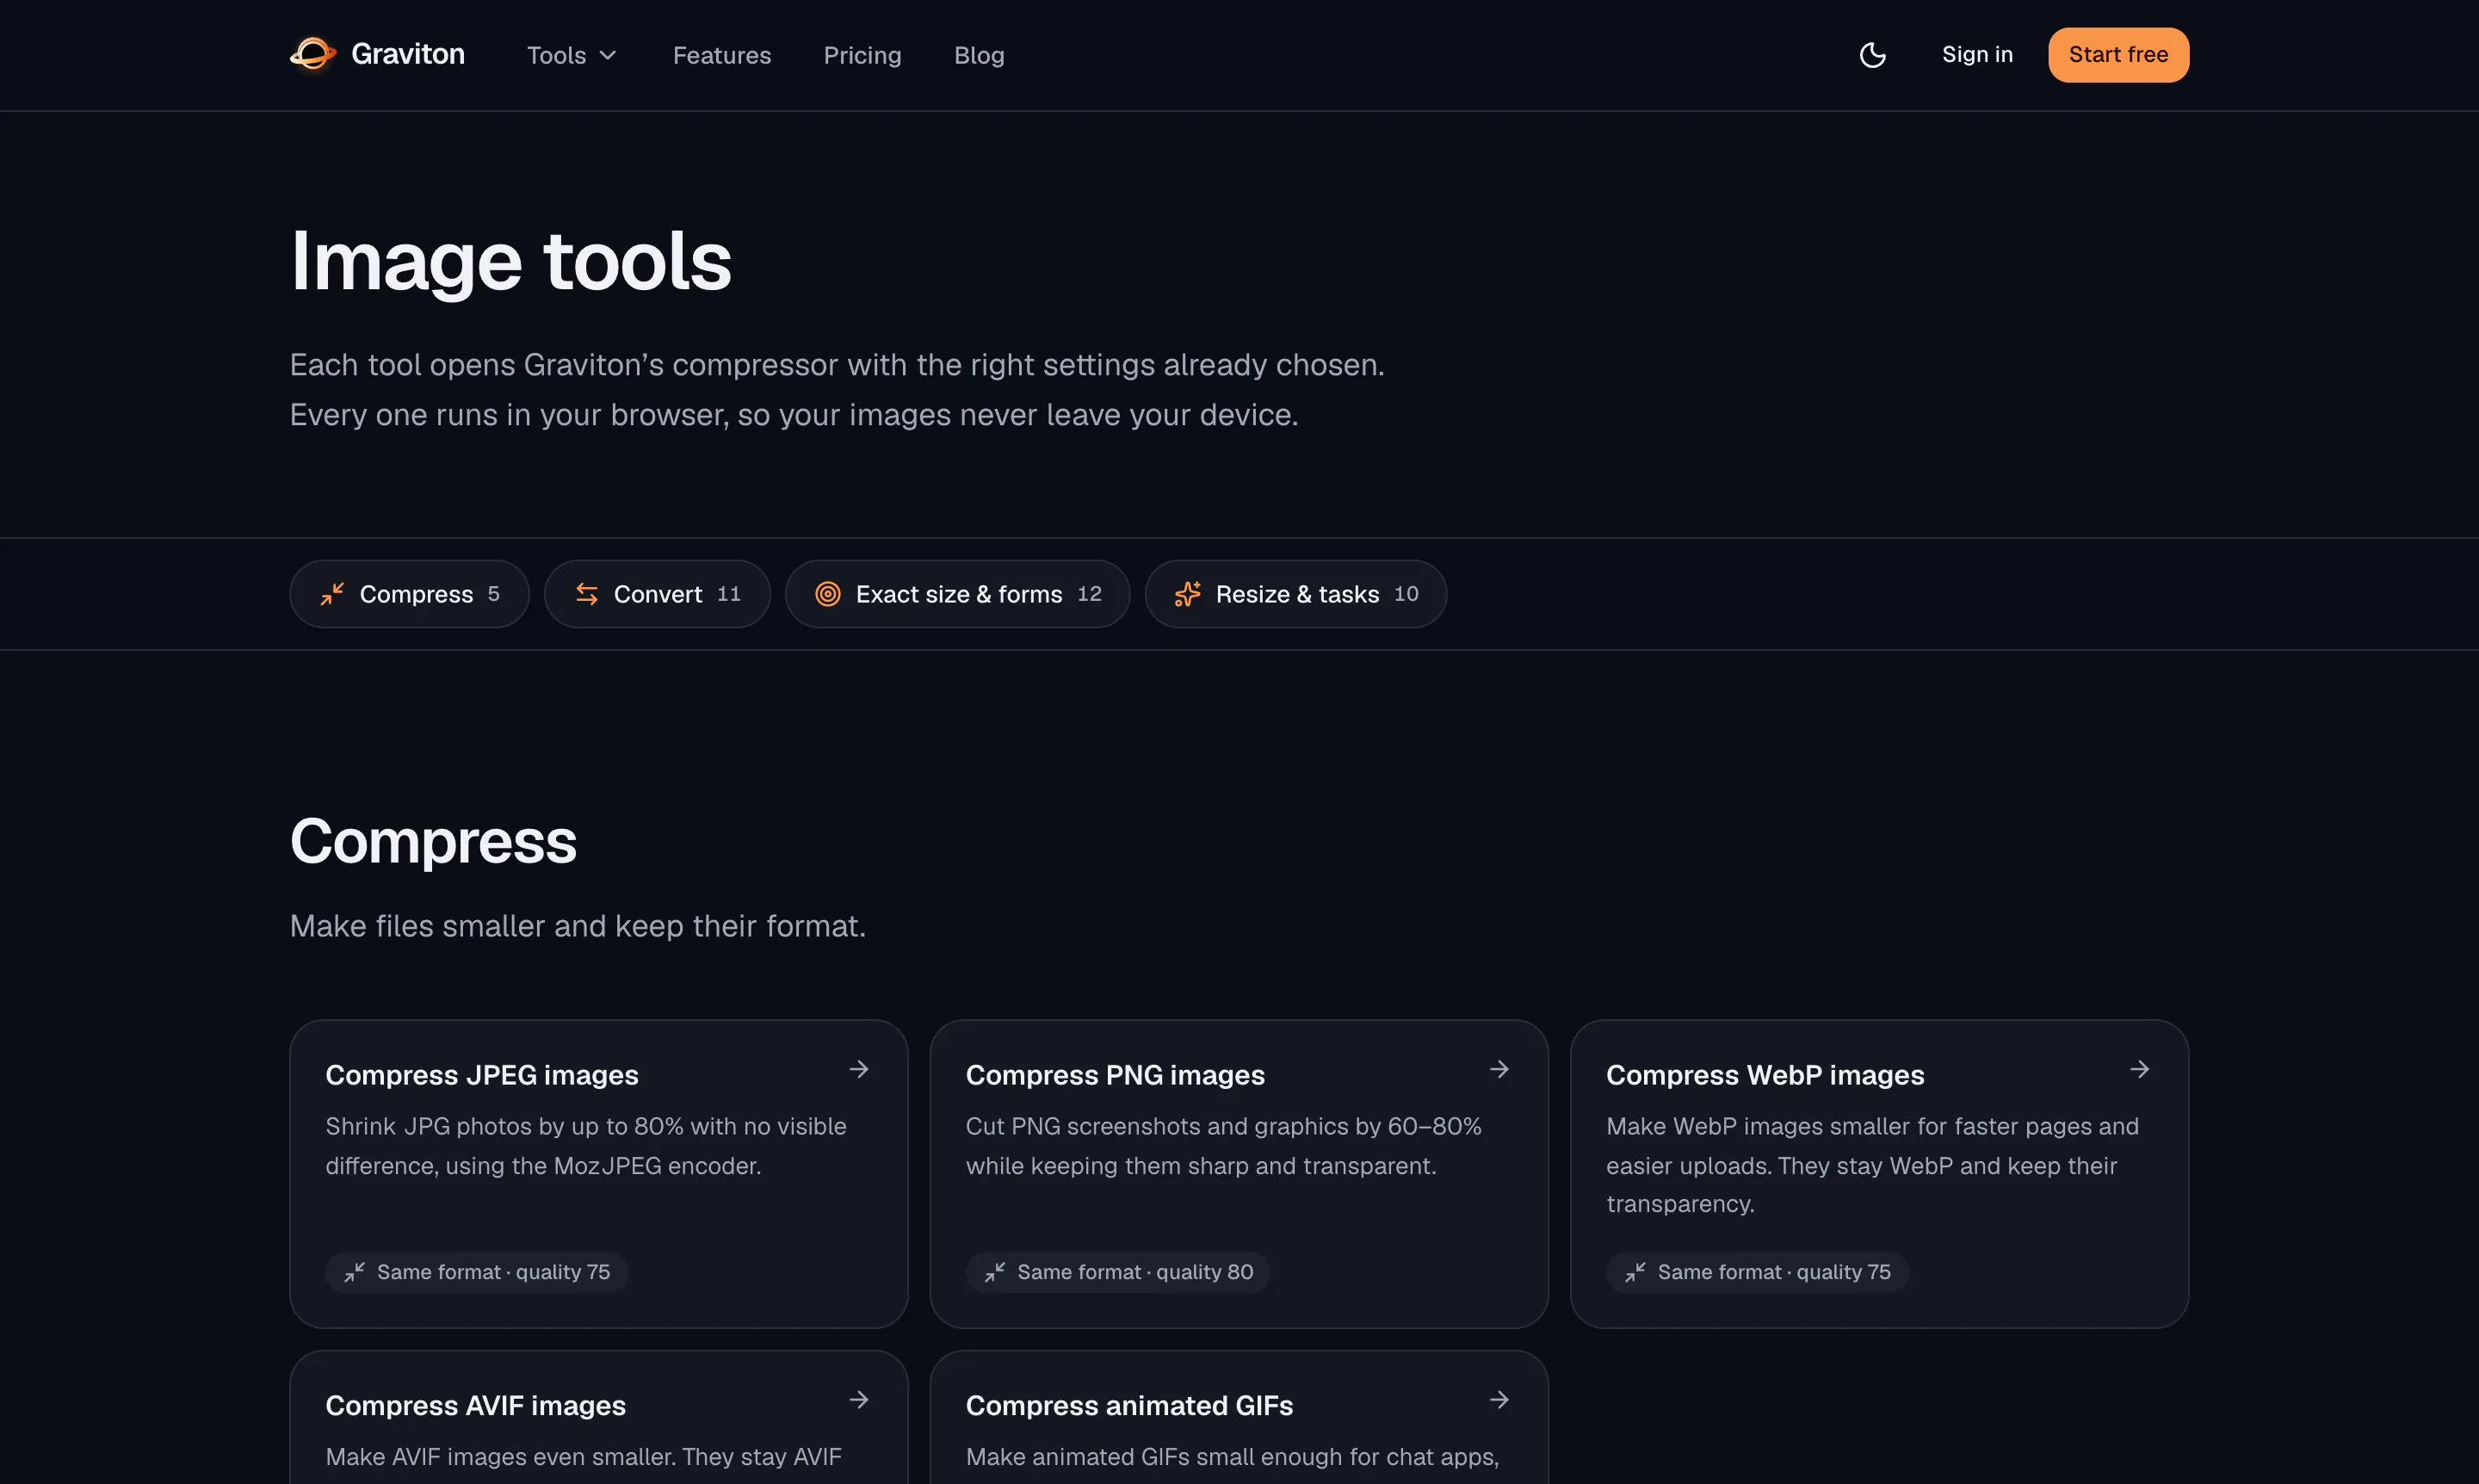Click the arrow on Compress AVIF images card
Image resolution: width=2479 pixels, height=1484 pixels.
858,1399
